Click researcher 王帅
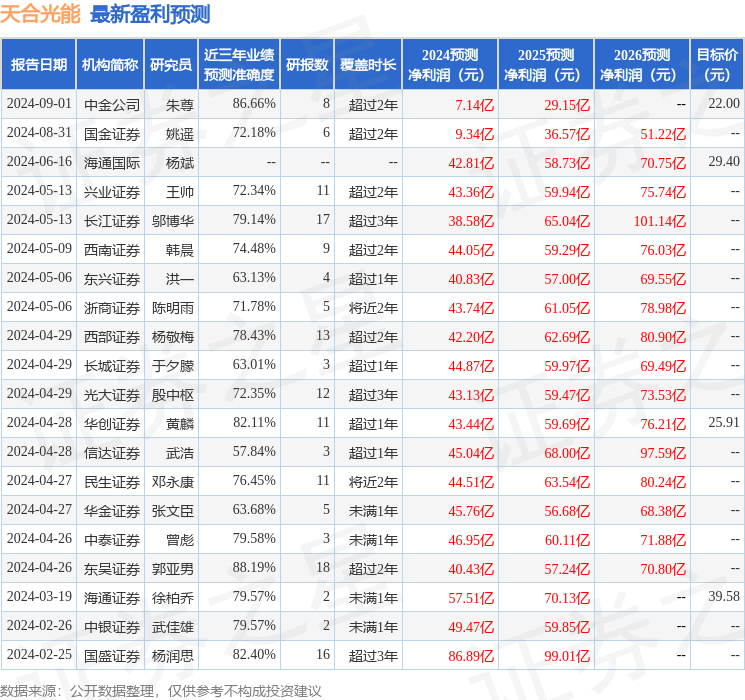 point(180,192)
